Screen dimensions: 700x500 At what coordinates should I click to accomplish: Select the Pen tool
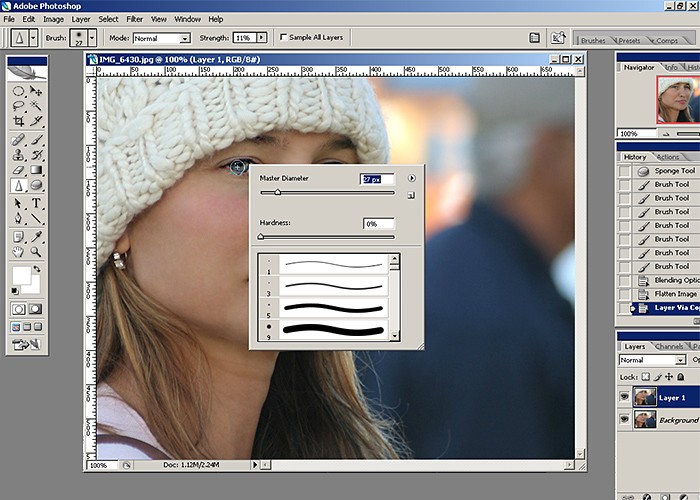tap(18, 218)
